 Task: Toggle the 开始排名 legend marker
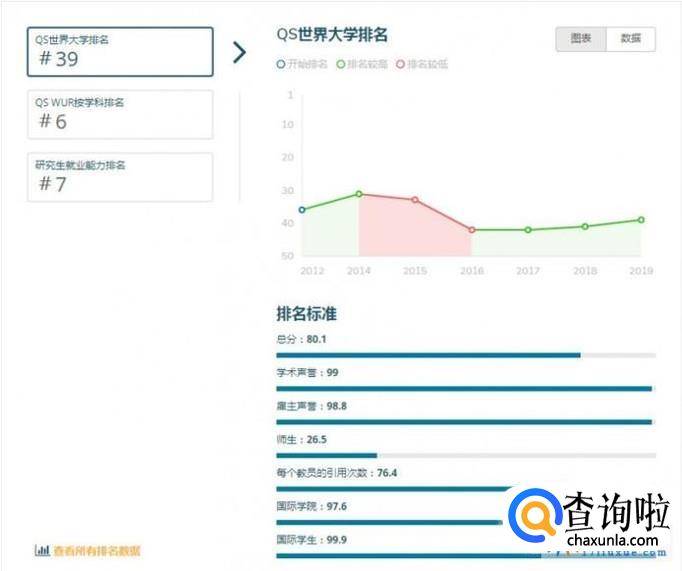[x=281, y=64]
